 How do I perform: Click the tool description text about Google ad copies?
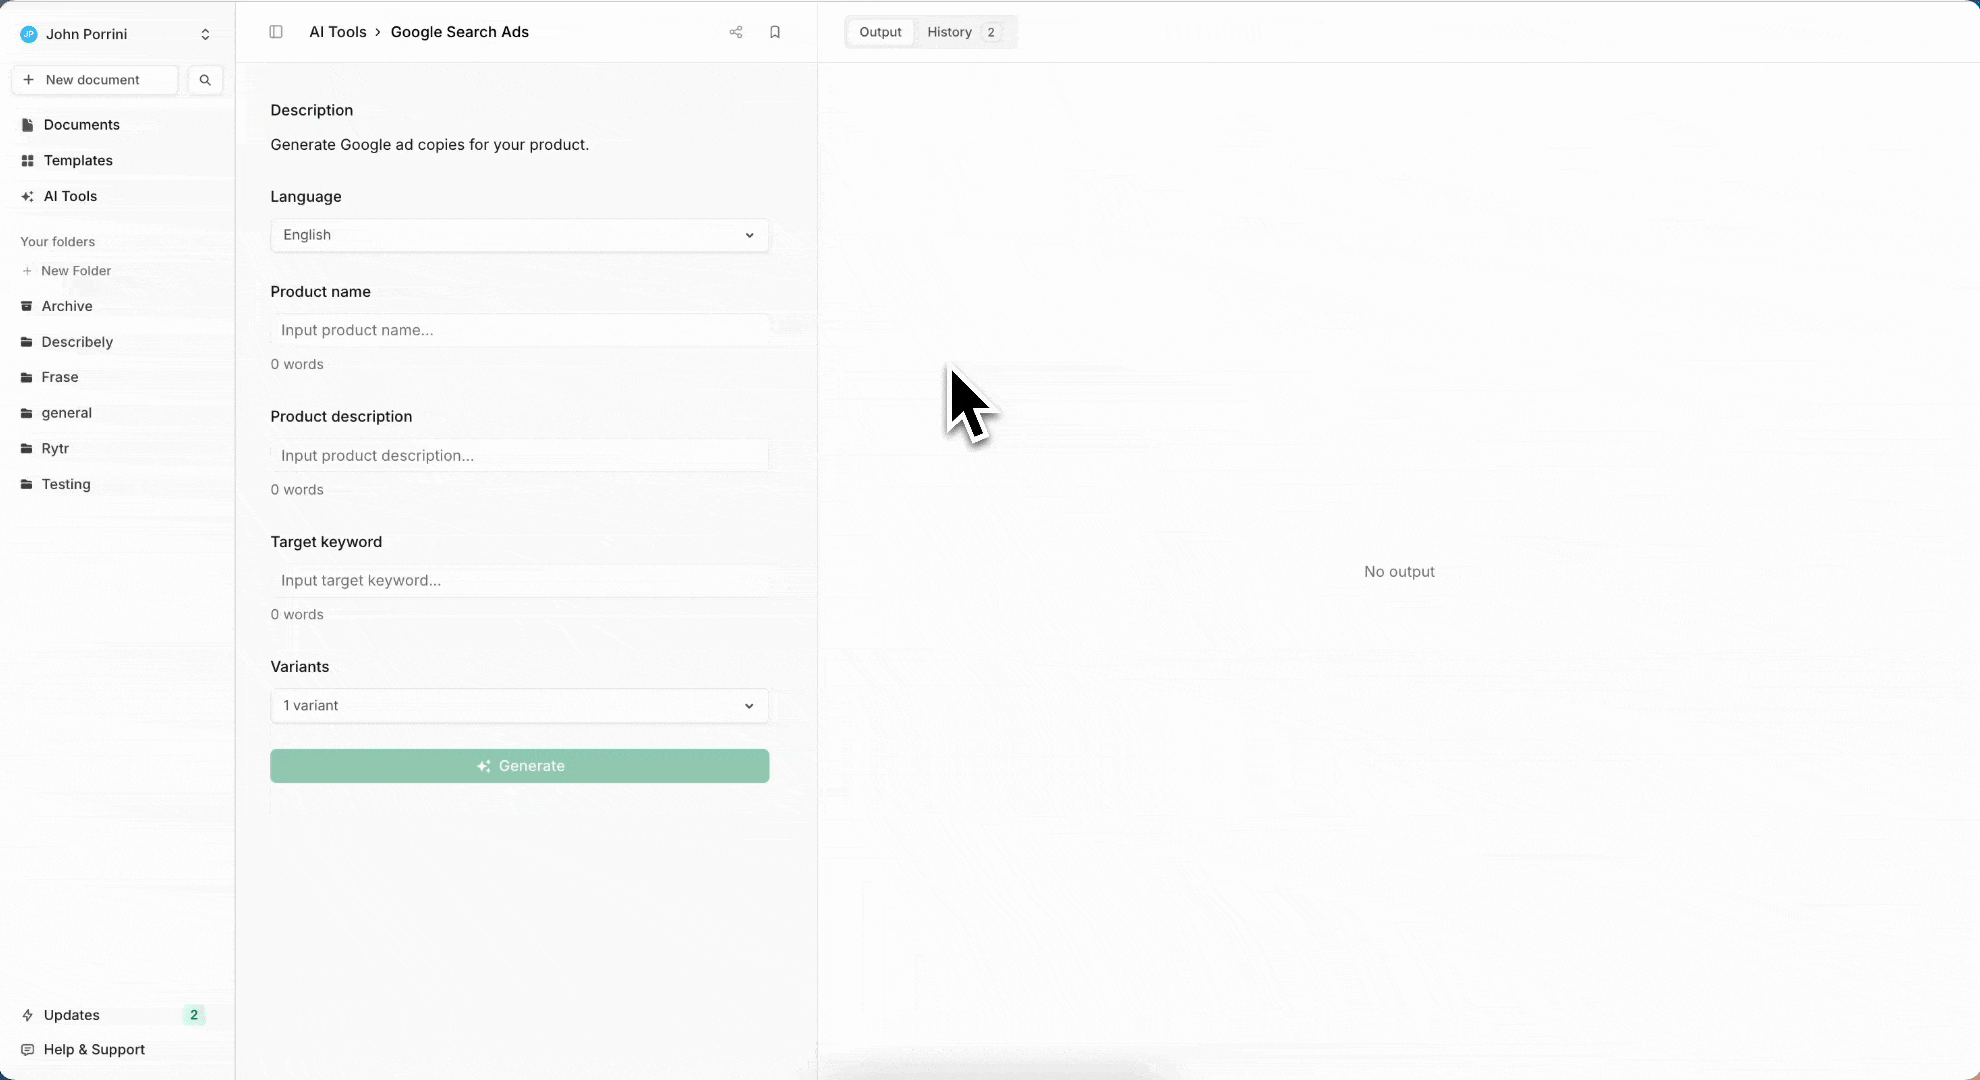tap(430, 145)
